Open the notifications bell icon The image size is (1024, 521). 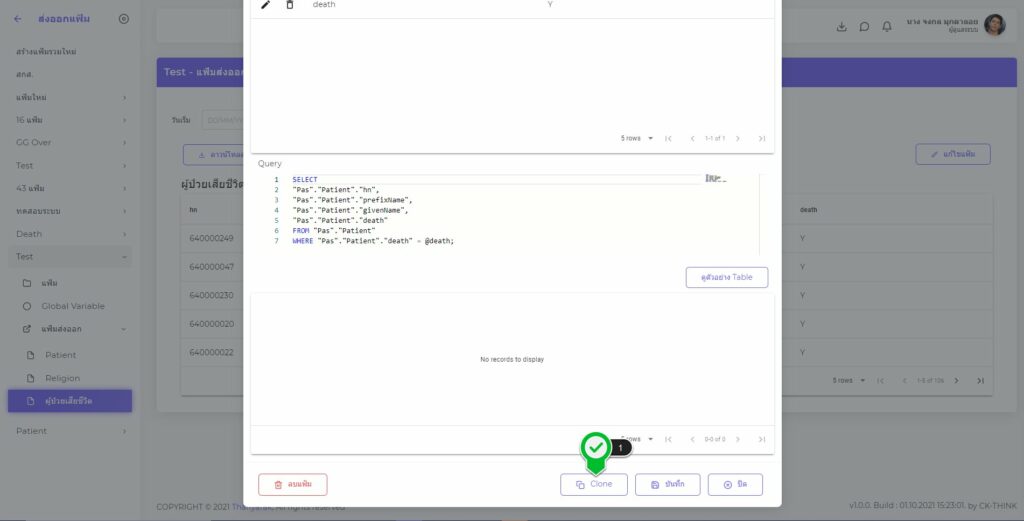click(x=886, y=27)
